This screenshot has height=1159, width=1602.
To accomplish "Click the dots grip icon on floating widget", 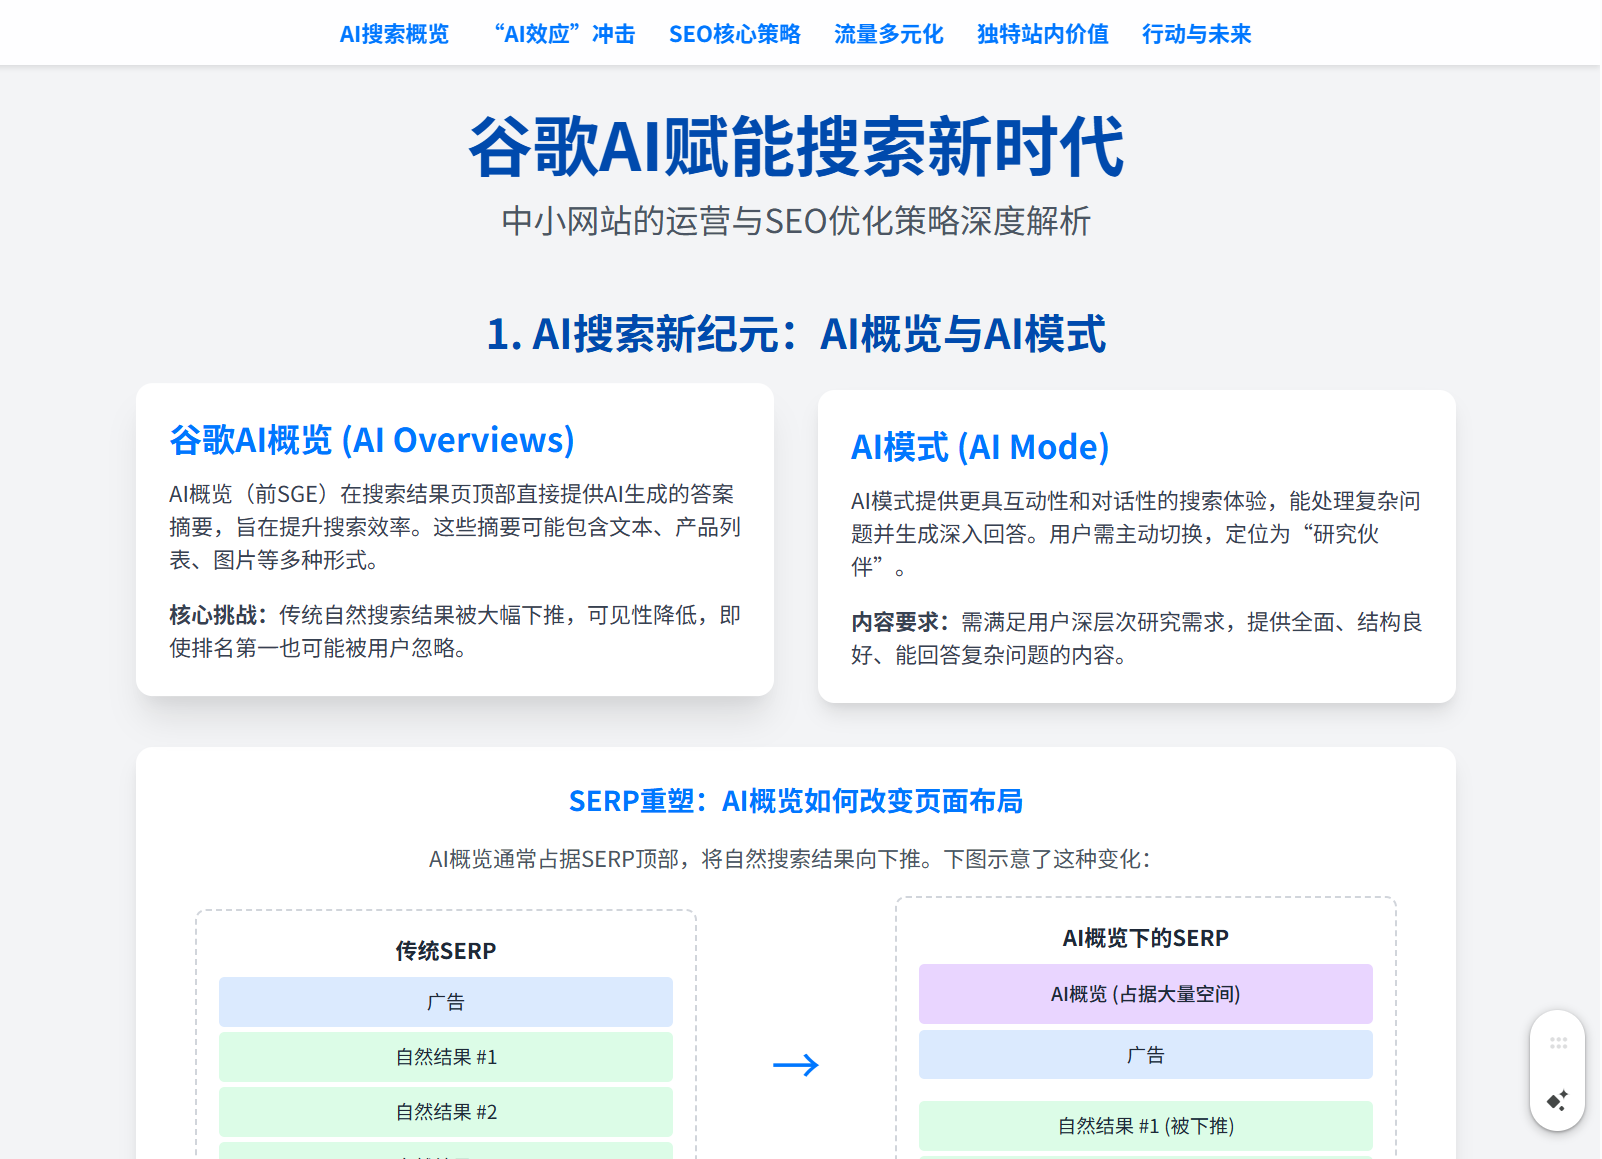I will [x=1558, y=1043].
